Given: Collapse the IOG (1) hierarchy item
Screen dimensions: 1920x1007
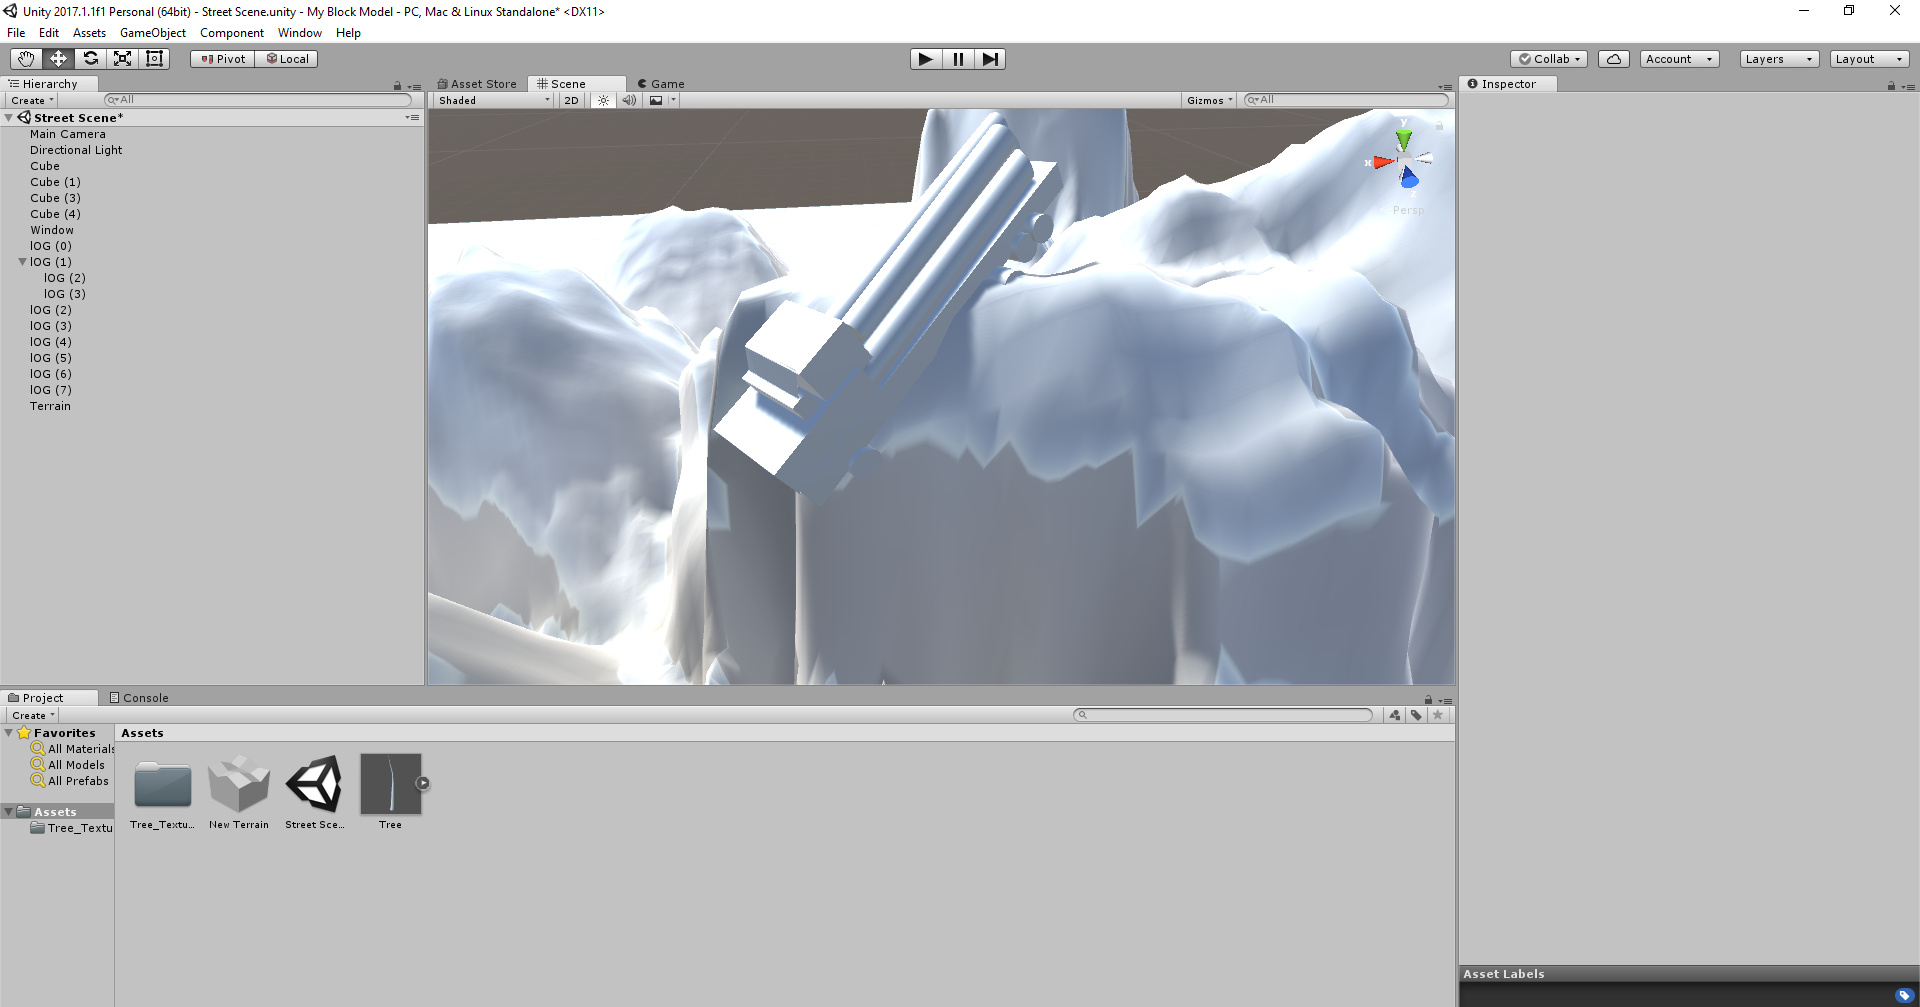Looking at the screenshot, I should coord(21,261).
